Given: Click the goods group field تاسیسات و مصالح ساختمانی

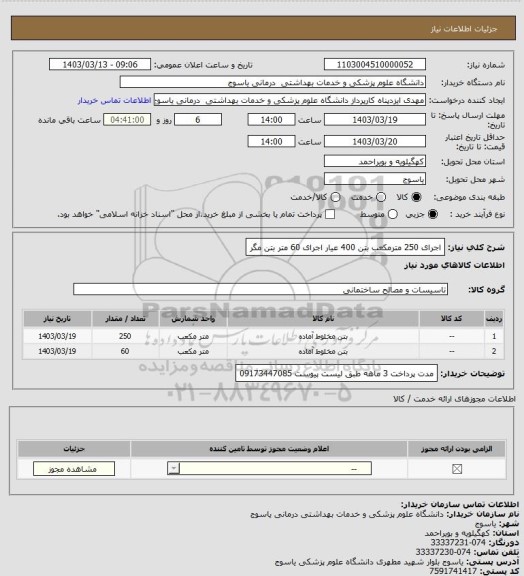Looking at the screenshot, I should tap(261, 289).
